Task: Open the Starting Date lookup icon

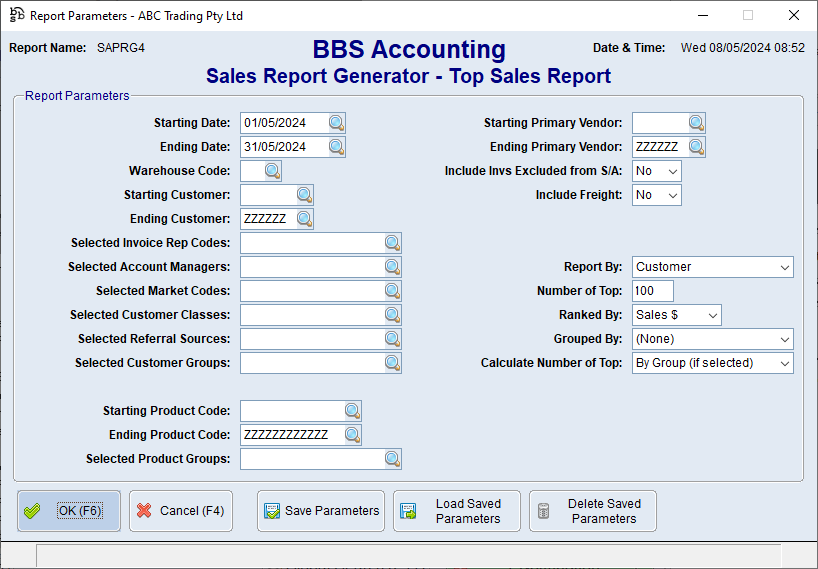Action: 337,123
